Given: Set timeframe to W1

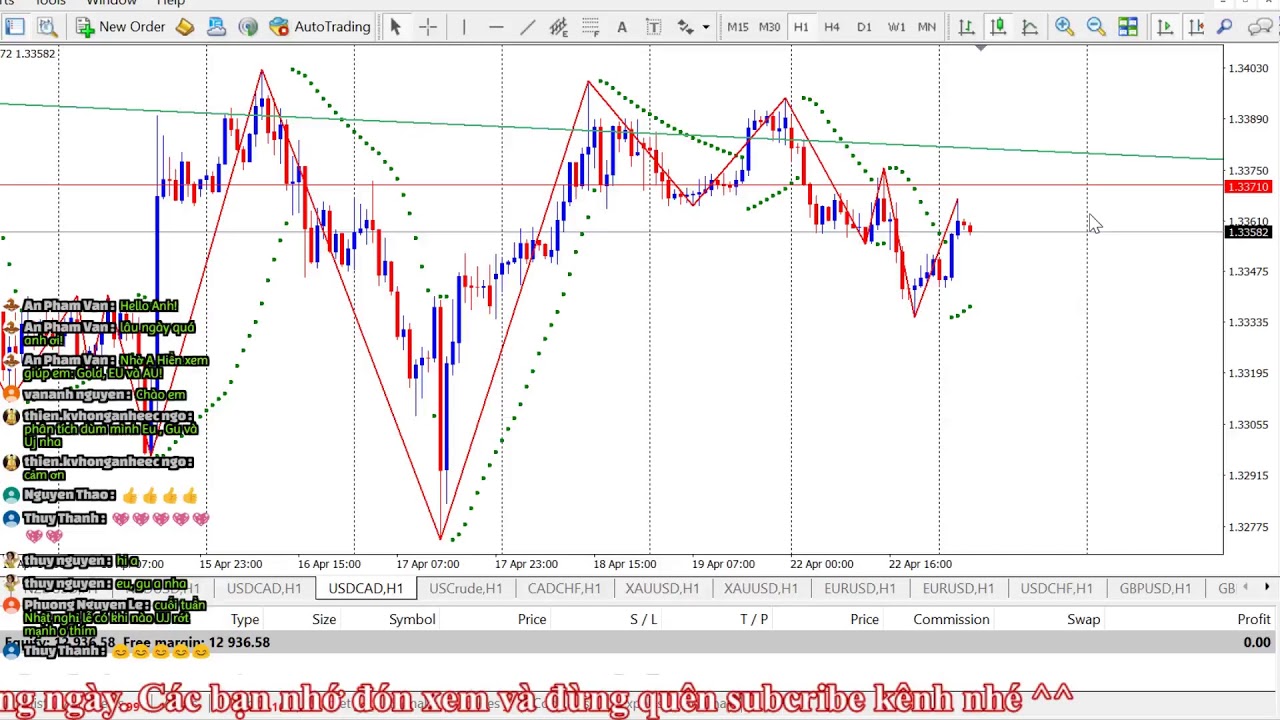Looking at the screenshot, I should click(x=896, y=27).
